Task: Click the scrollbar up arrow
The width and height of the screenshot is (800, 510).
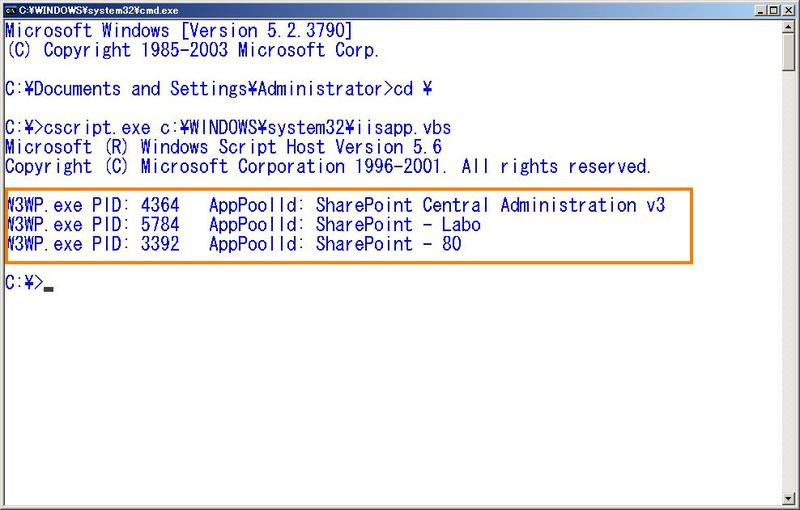Action: [x=789, y=27]
